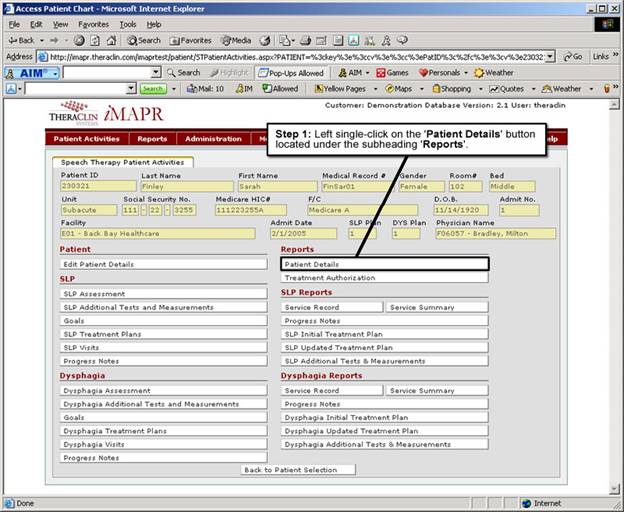Open SLP Treatment Plans activity

pyautogui.click(x=162, y=334)
